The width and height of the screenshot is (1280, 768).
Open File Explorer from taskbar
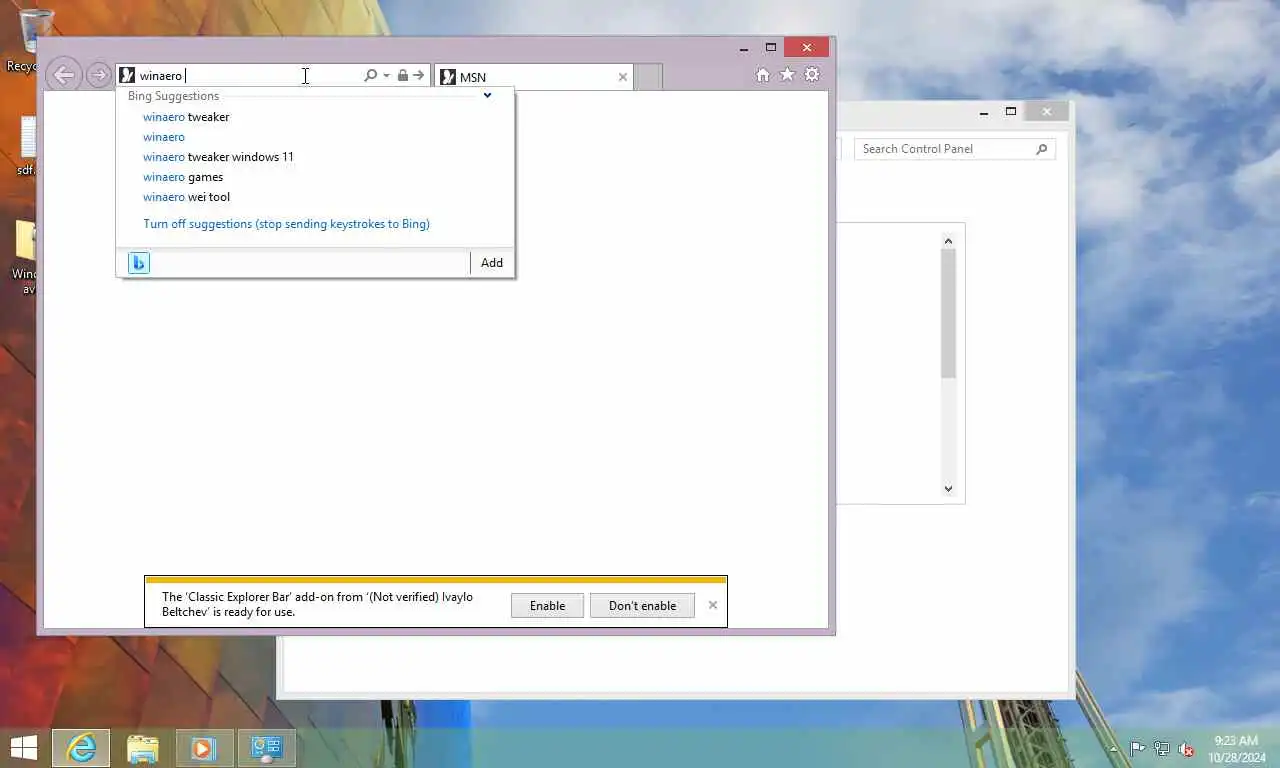(x=143, y=748)
